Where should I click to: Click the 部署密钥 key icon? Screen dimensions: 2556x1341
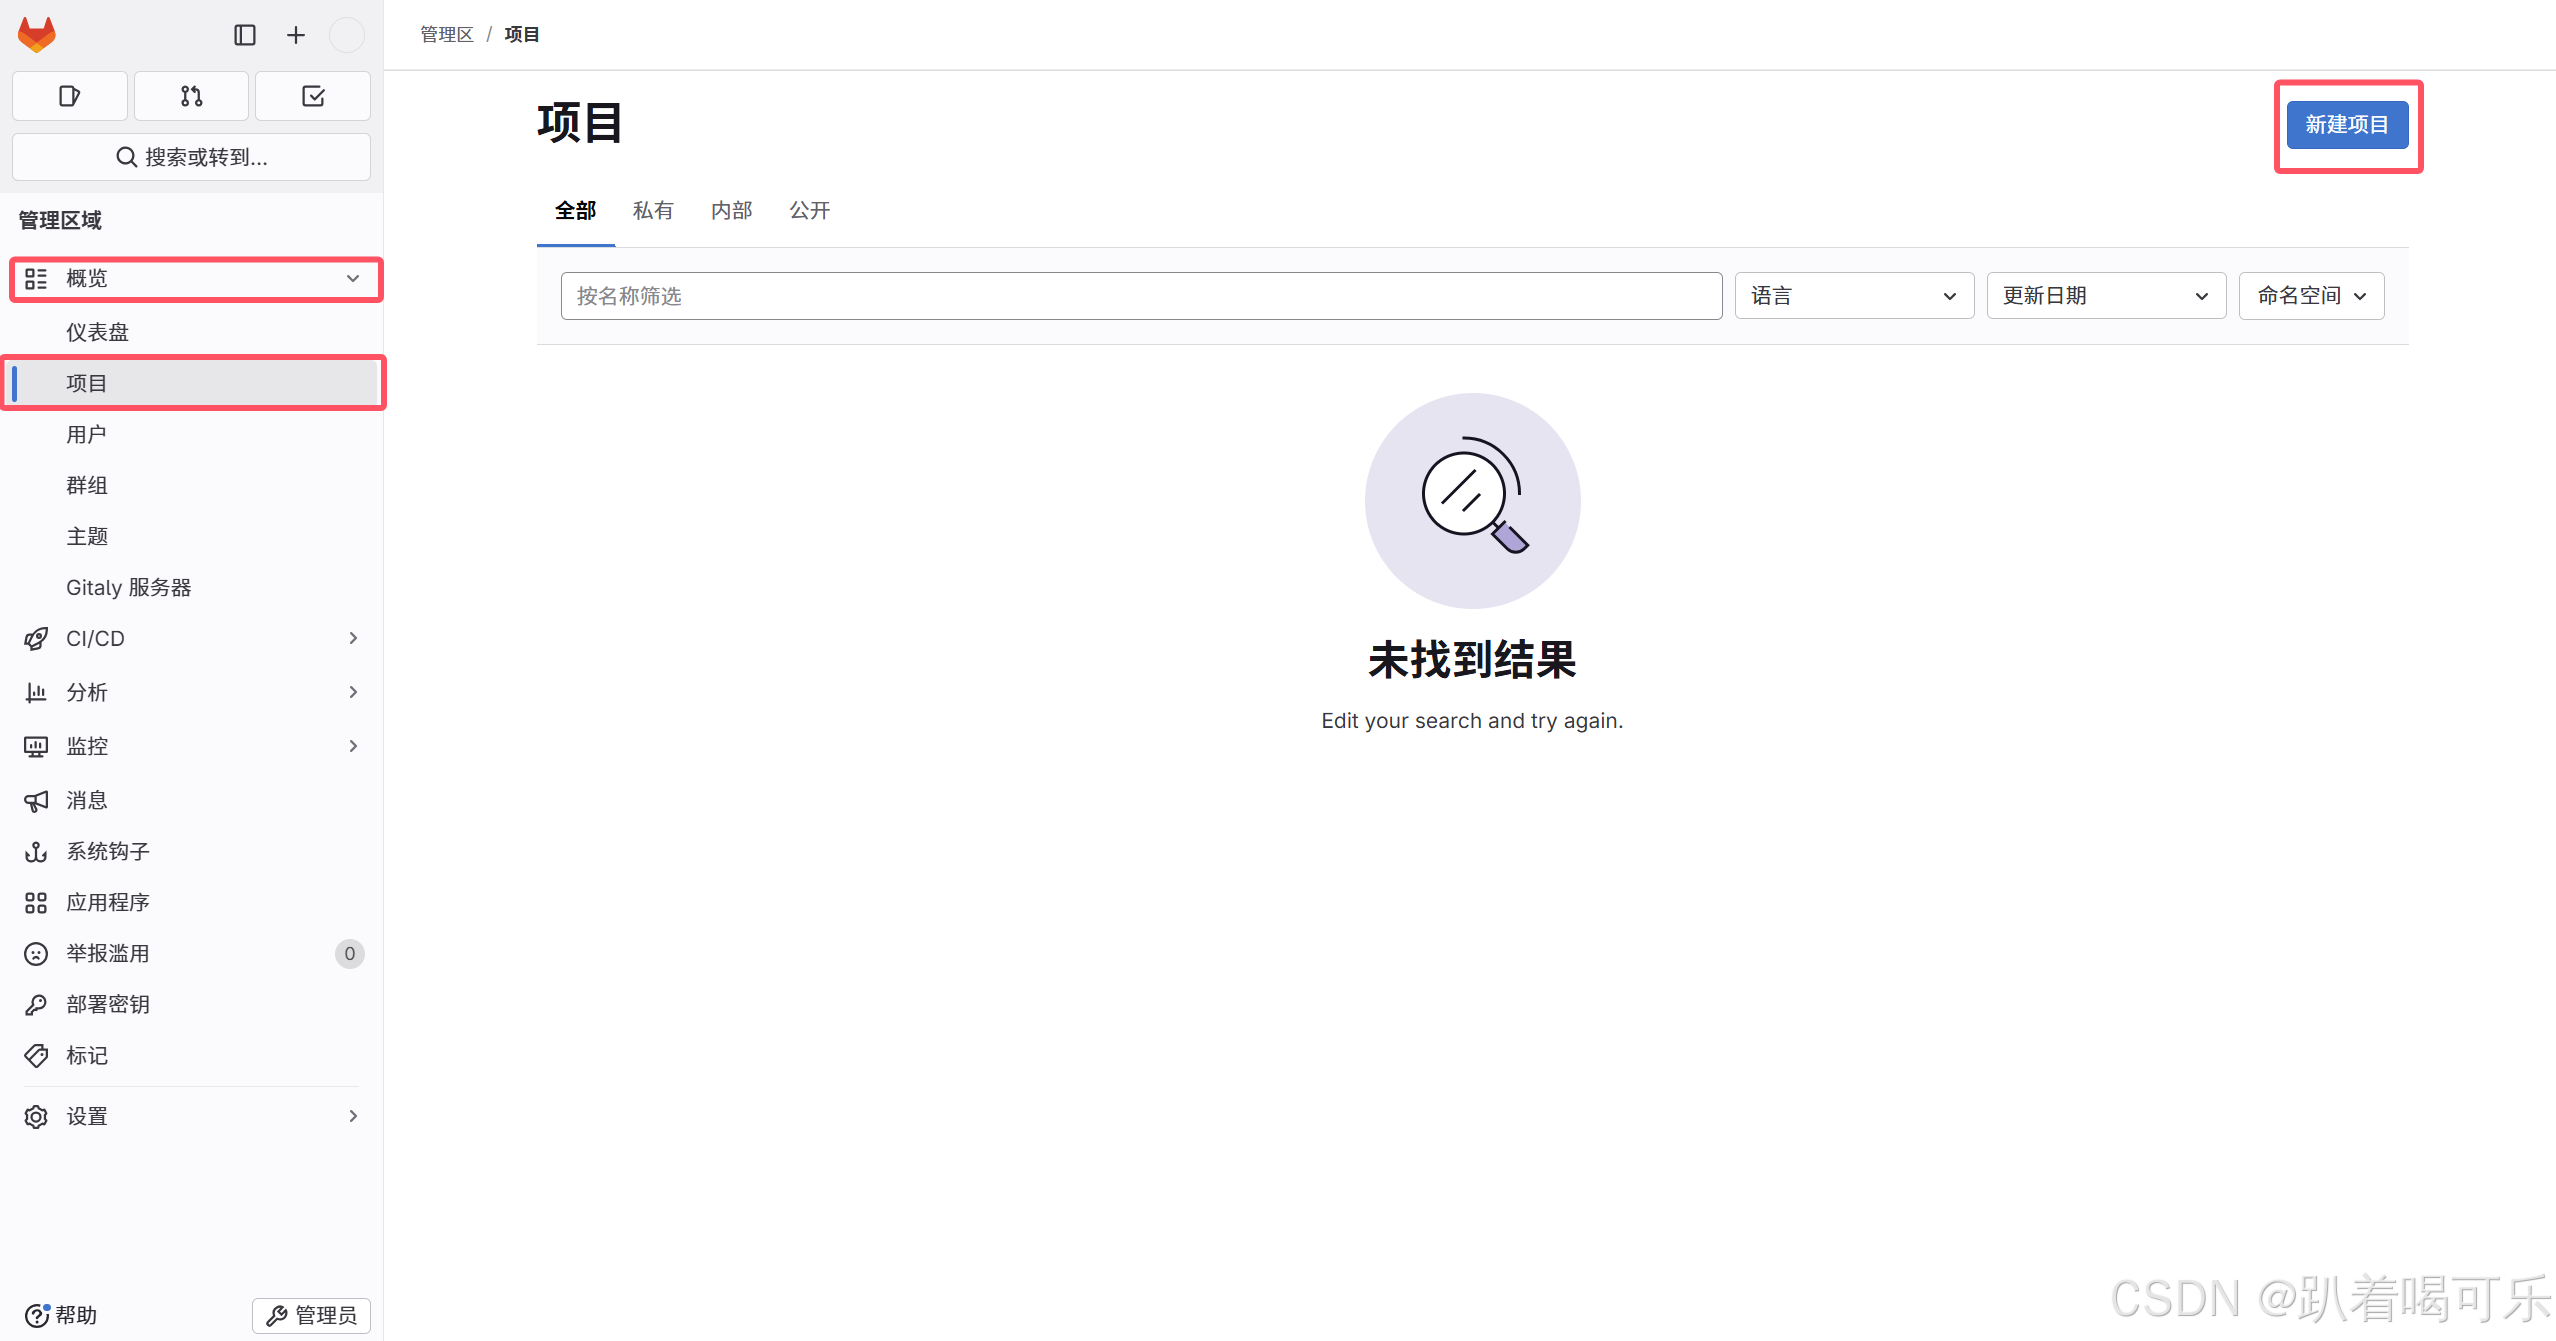click(x=36, y=1004)
